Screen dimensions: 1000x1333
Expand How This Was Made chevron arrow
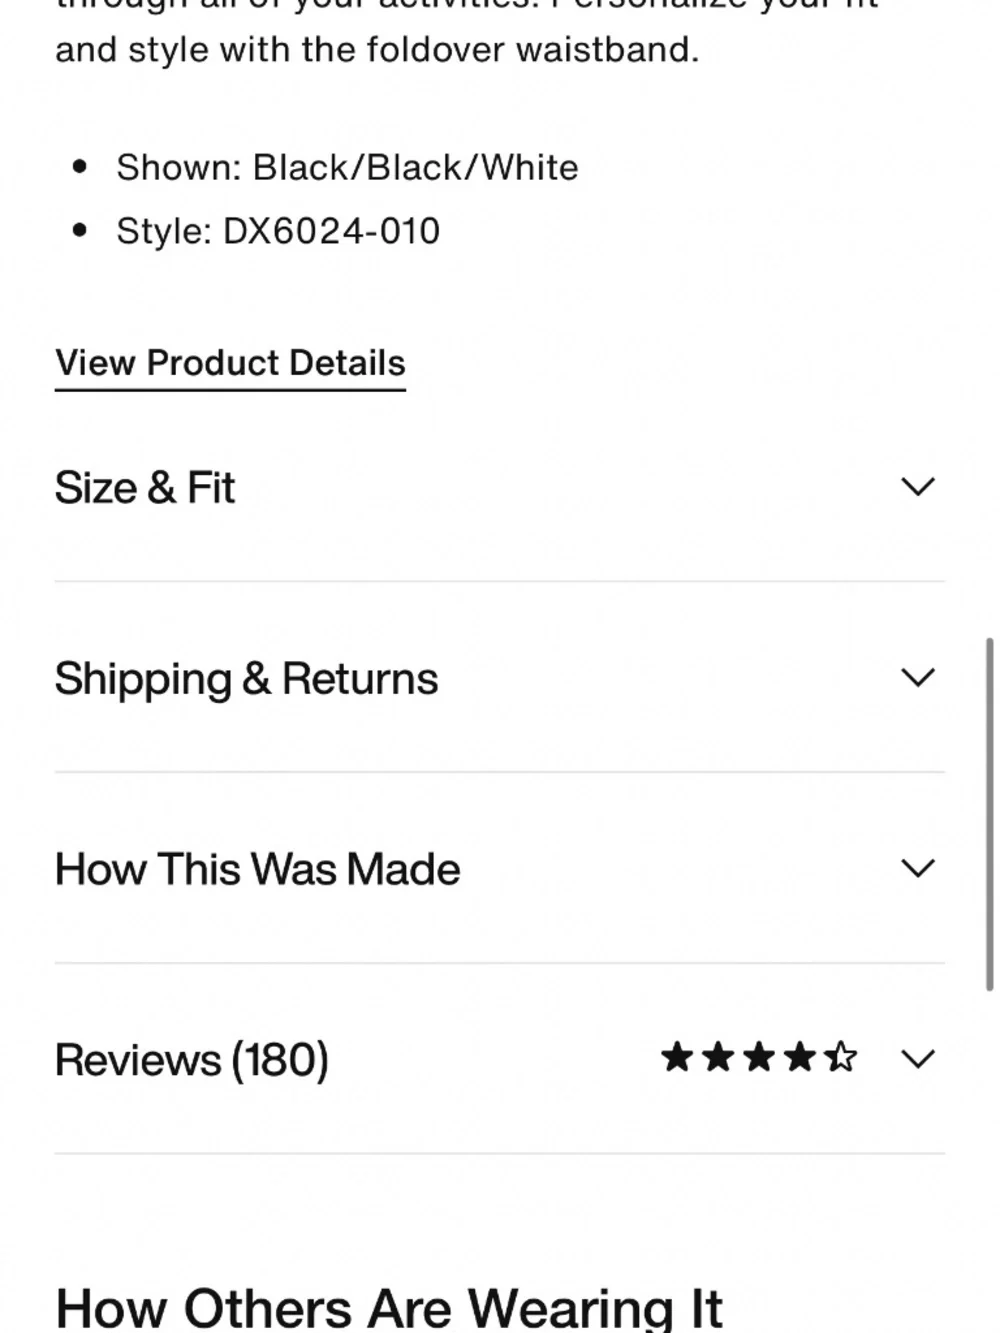tap(917, 868)
